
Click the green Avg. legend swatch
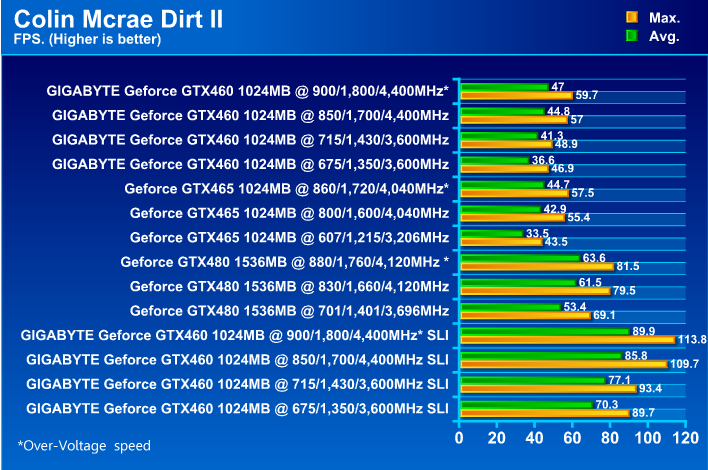pyautogui.click(x=632, y=36)
